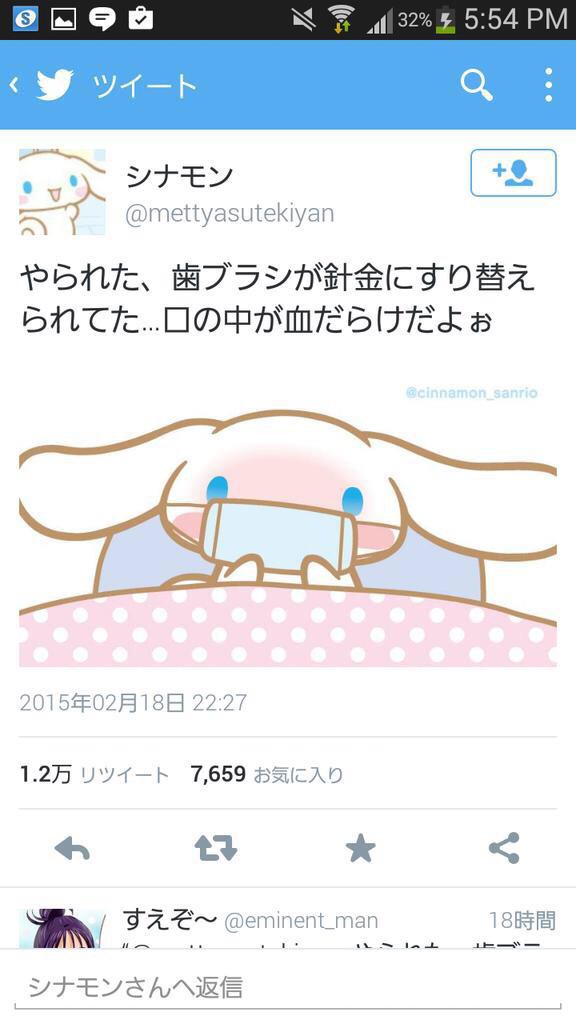This screenshot has height=1024, width=576.
Task: Open the three-dot overflow menu
Action: 549,85
